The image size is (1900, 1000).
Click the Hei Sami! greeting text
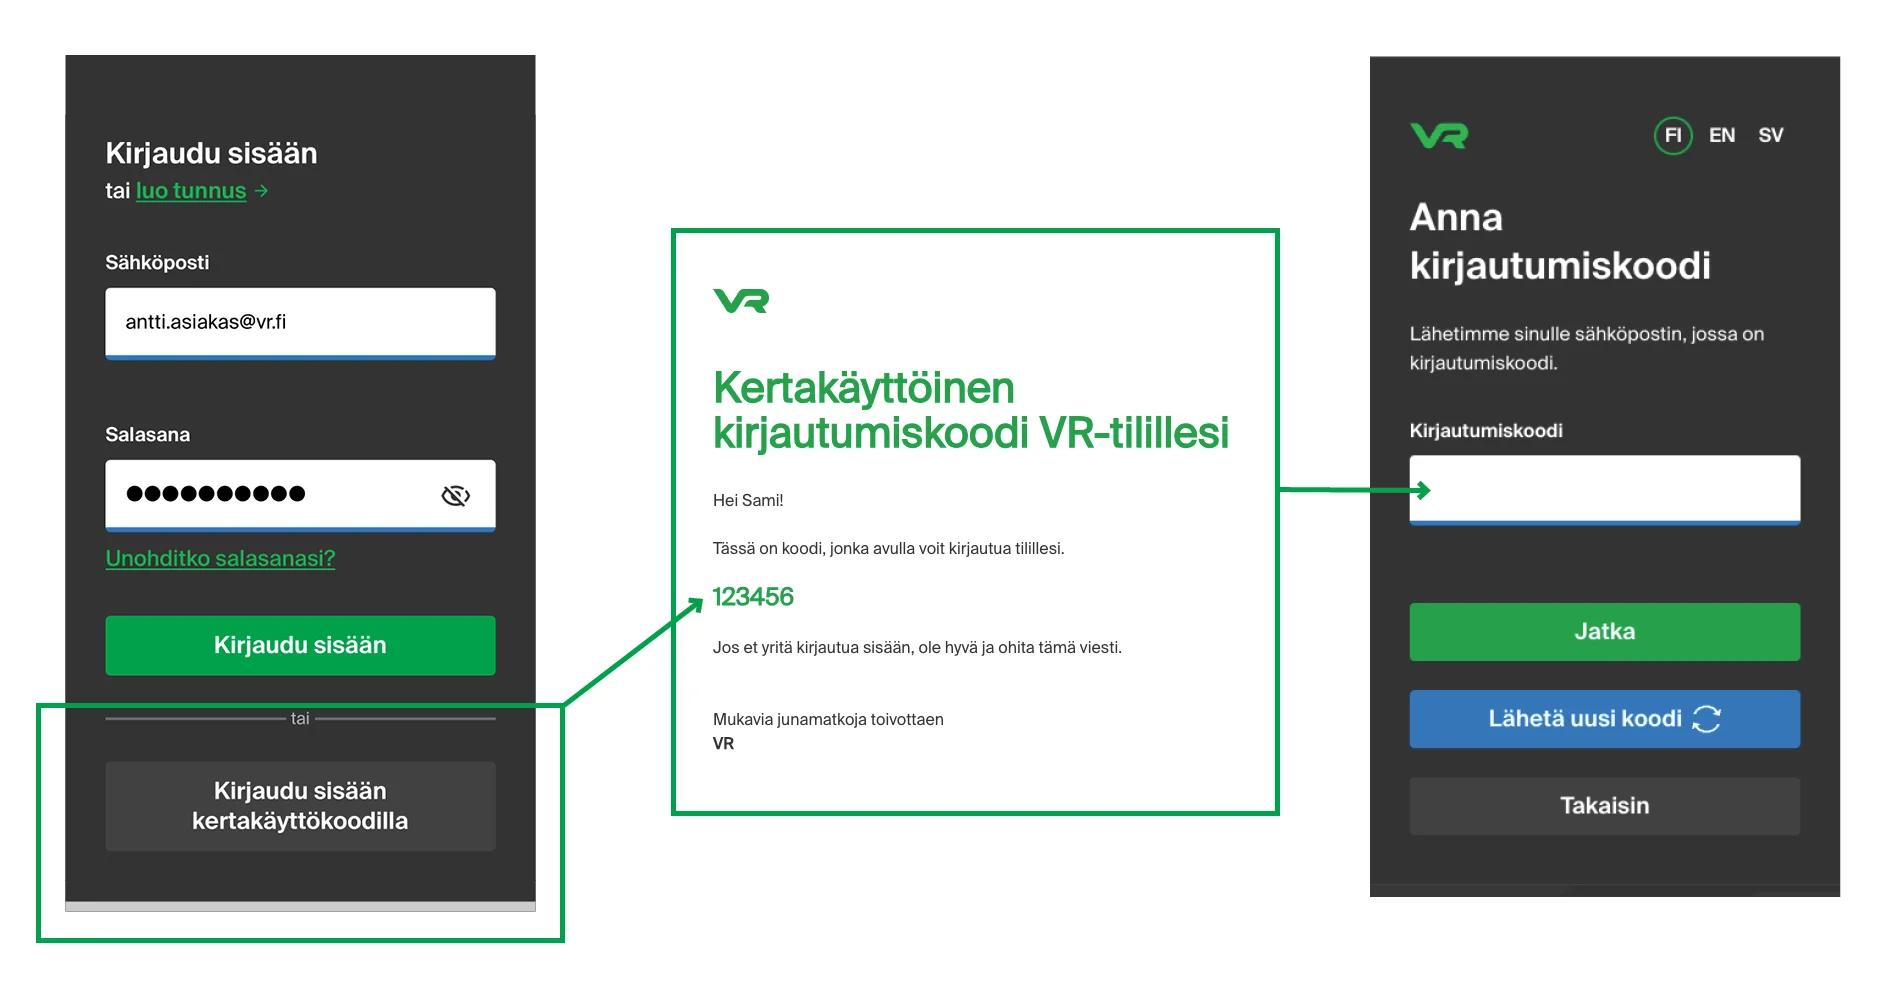pyautogui.click(x=748, y=500)
